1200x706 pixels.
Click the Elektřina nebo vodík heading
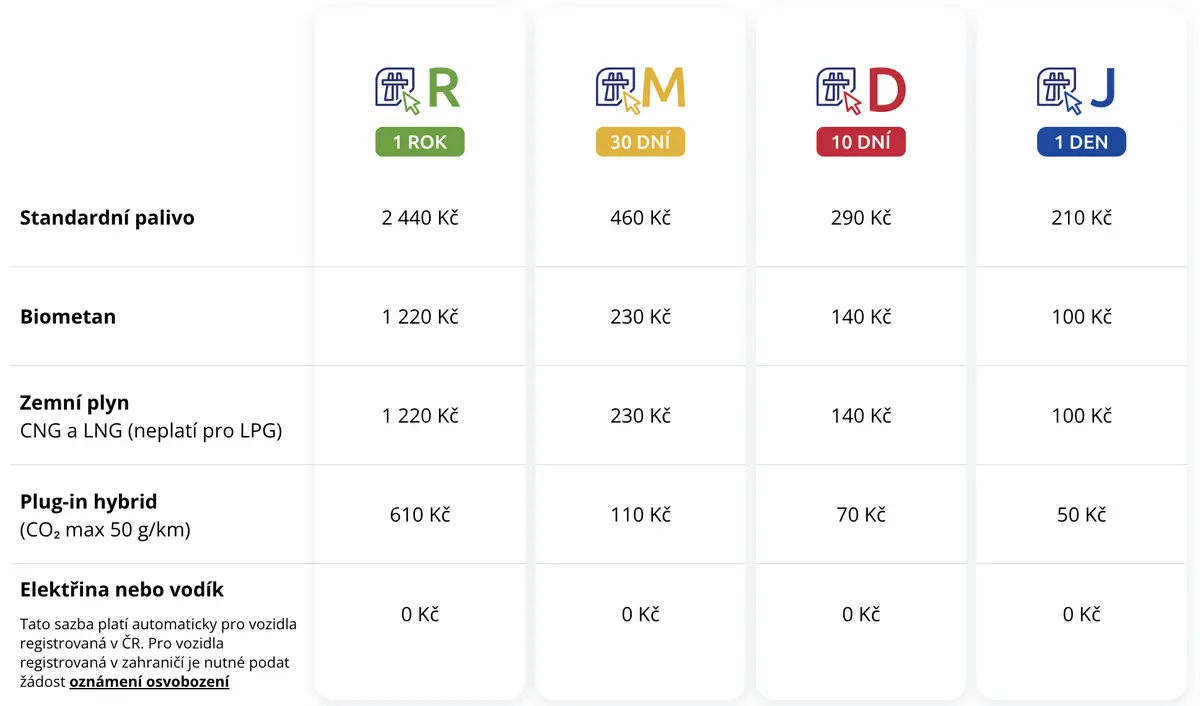[x=122, y=589]
